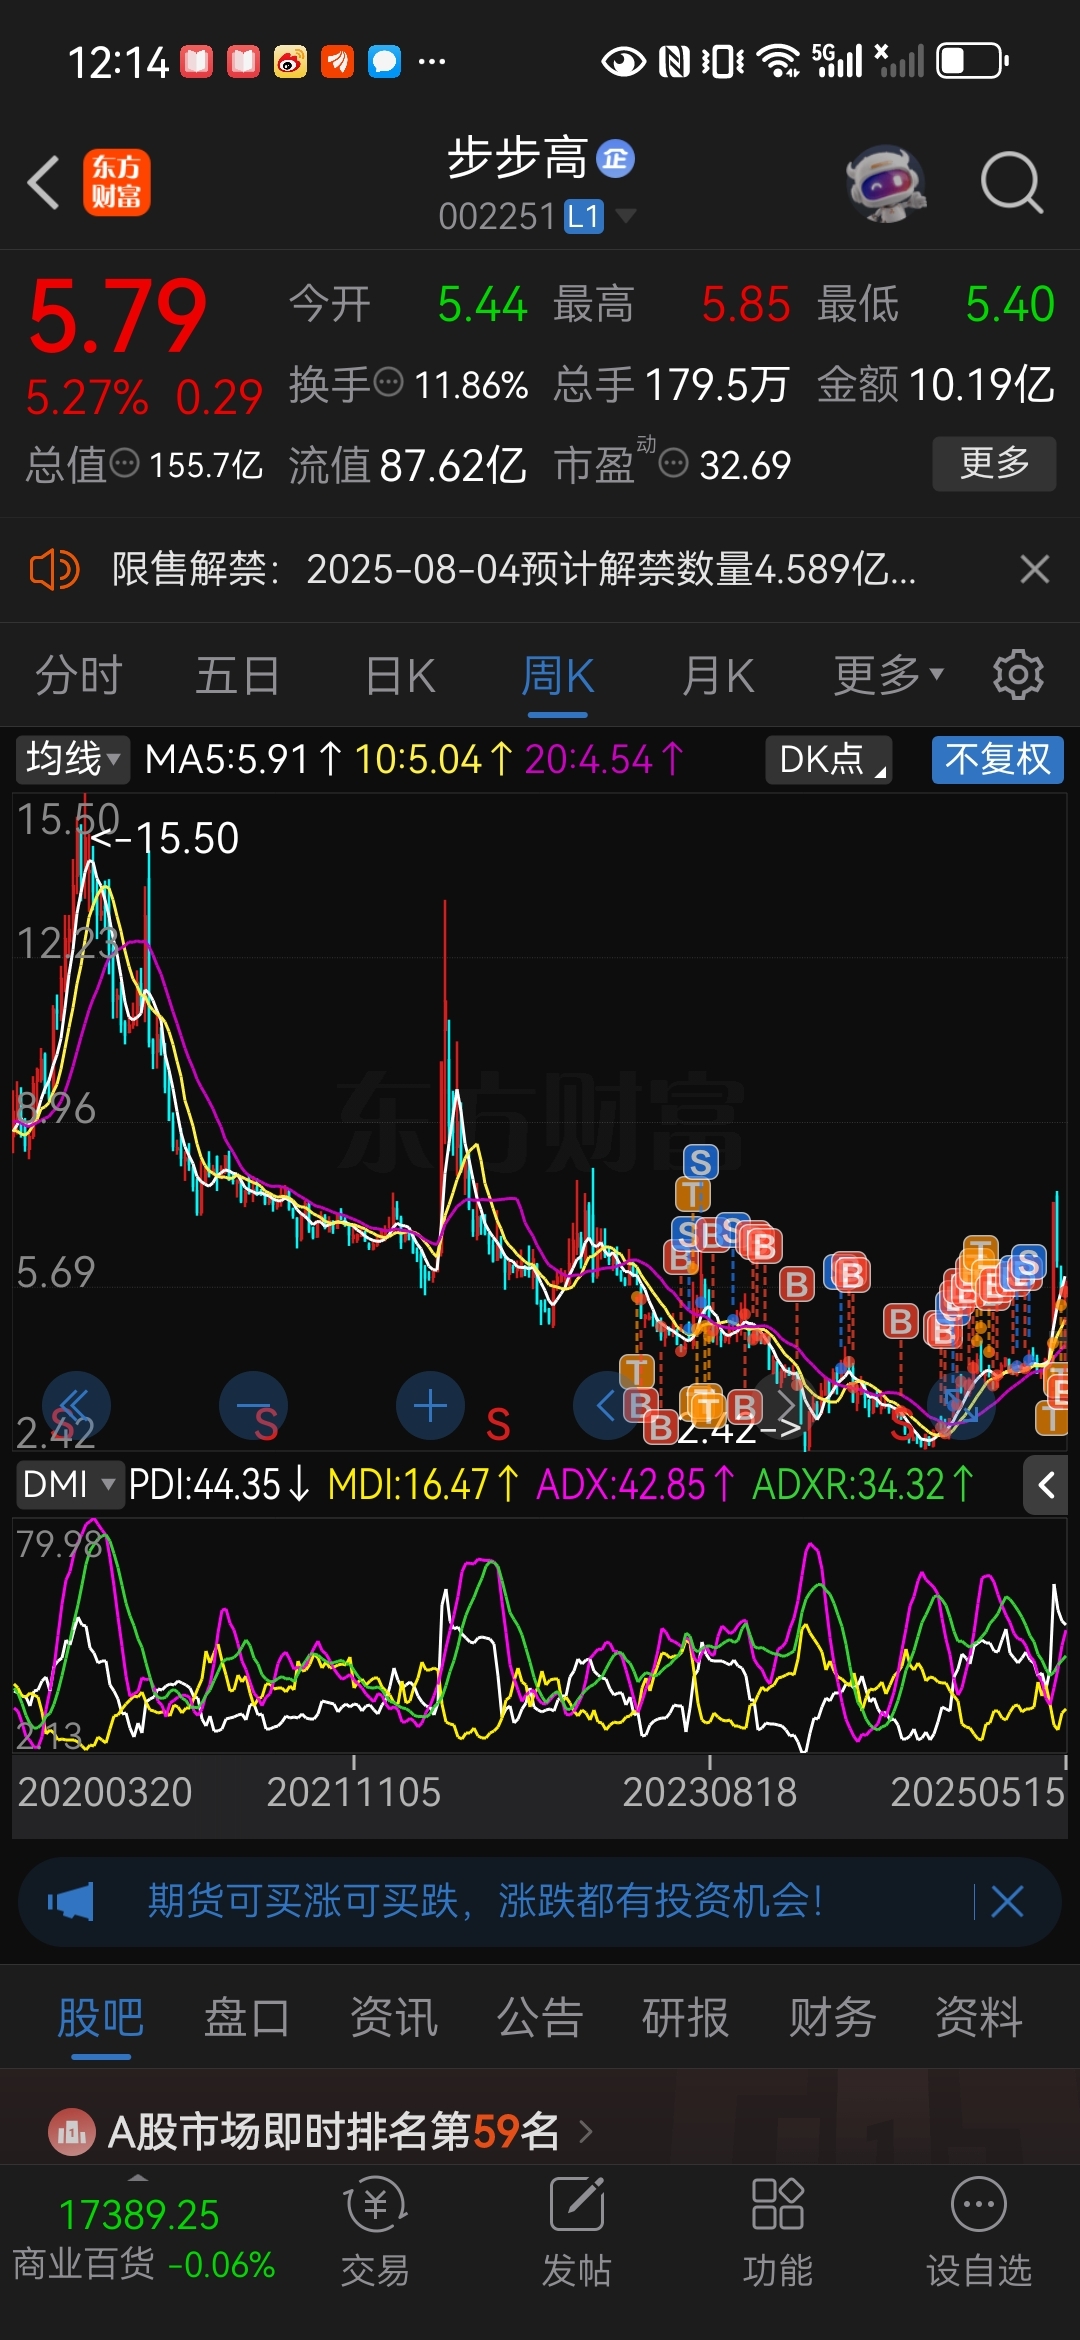Expand the 更多 chart period dropdown
The height and width of the screenshot is (2340, 1080).
pyautogui.click(x=889, y=676)
